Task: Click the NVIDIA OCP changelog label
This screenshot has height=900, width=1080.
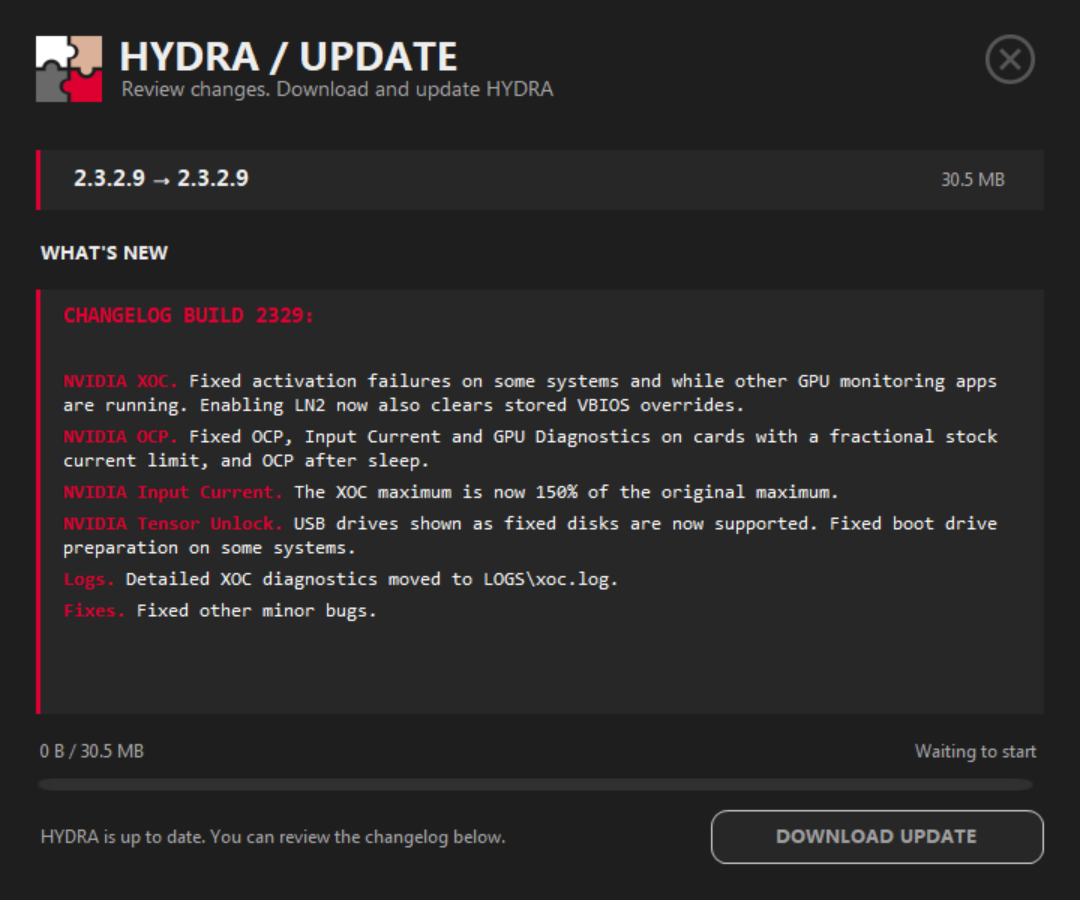Action: 121,436
